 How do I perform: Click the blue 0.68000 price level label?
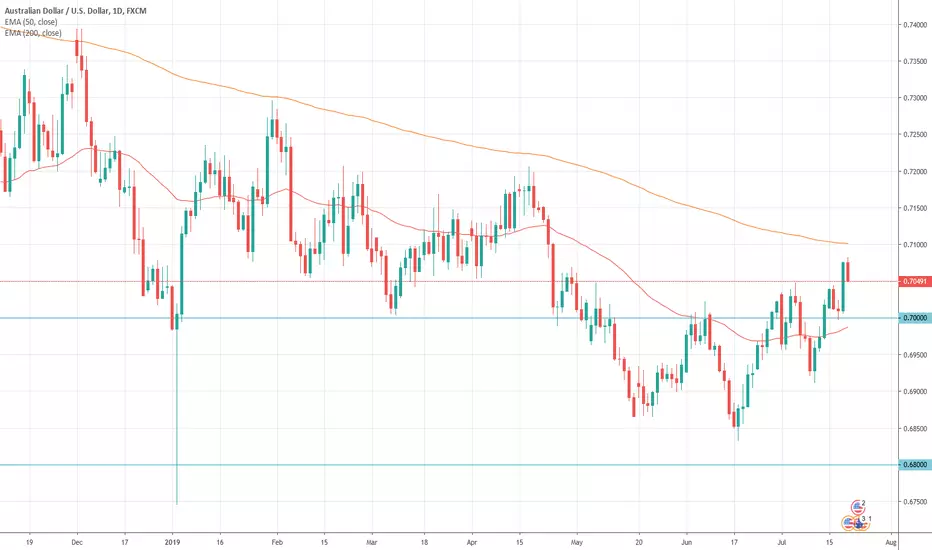point(914,464)
